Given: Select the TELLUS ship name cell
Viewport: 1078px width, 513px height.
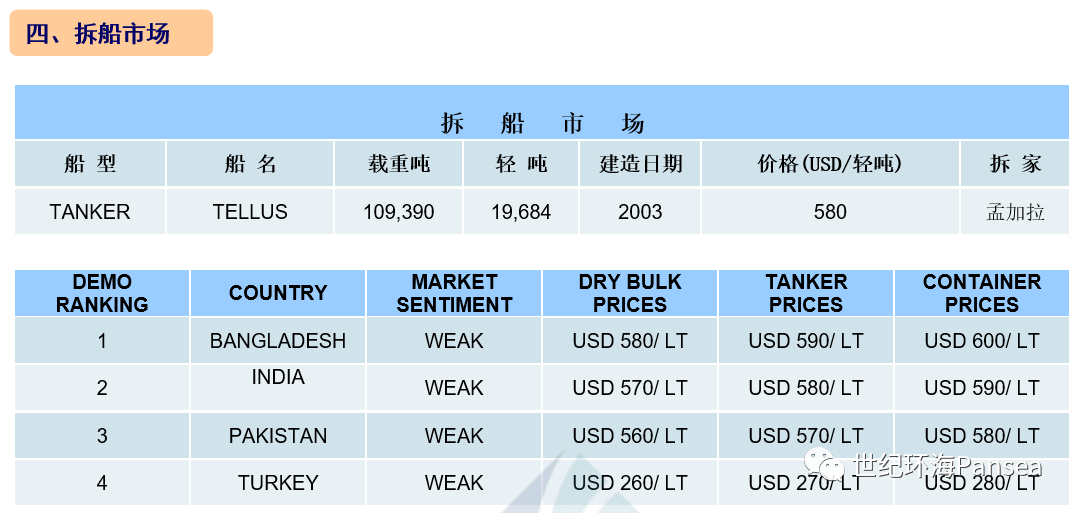Looking at the screenshot, I should pos(250,211).
